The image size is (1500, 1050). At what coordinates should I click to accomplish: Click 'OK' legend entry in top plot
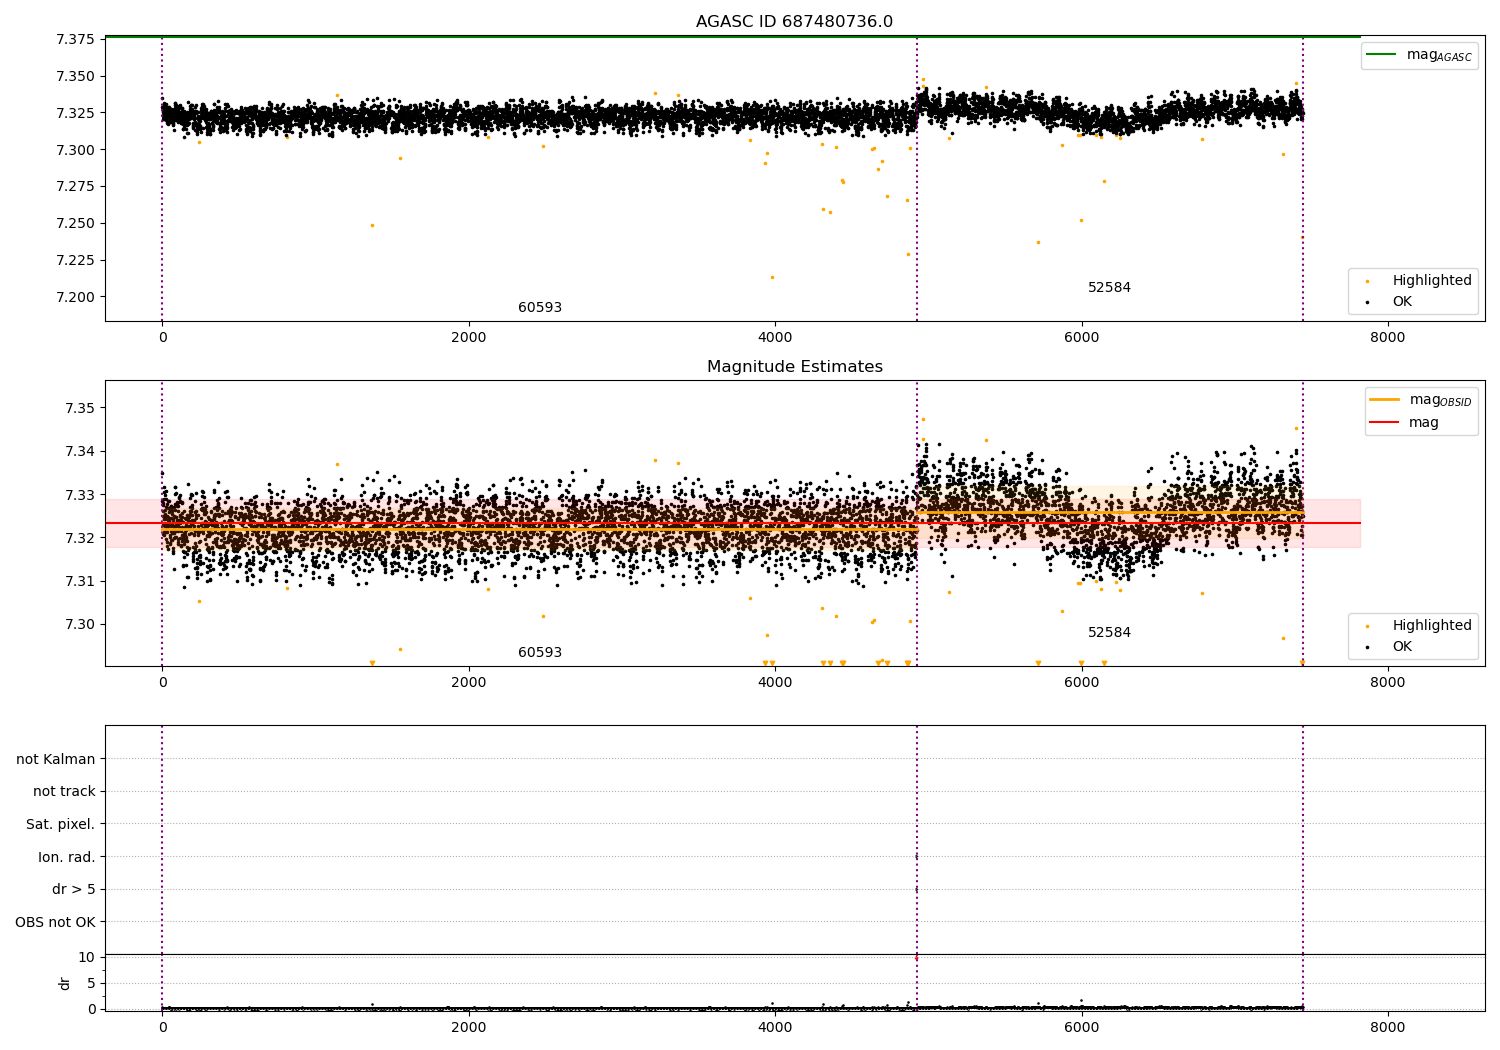[x=1402, y=302]
